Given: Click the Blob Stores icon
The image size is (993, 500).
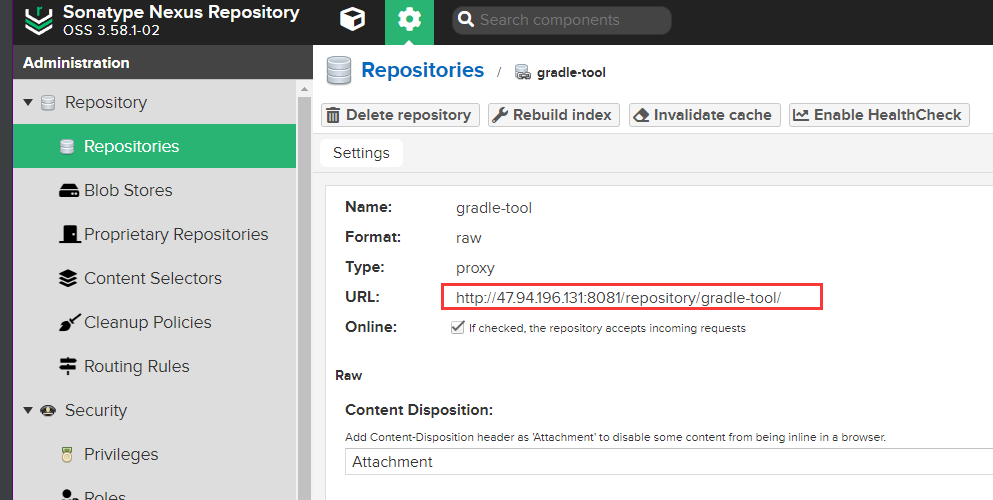Looking at the screenshot, I should [x=68, y=191].
